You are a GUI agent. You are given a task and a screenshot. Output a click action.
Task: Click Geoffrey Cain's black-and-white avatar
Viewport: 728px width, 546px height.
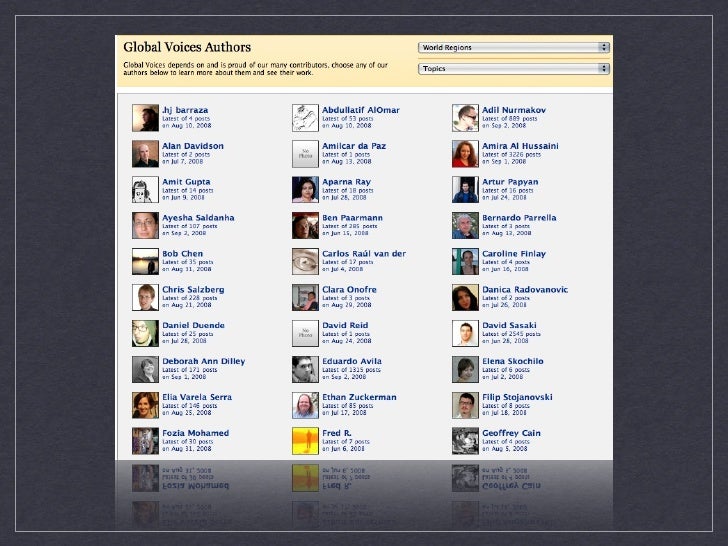465,441
